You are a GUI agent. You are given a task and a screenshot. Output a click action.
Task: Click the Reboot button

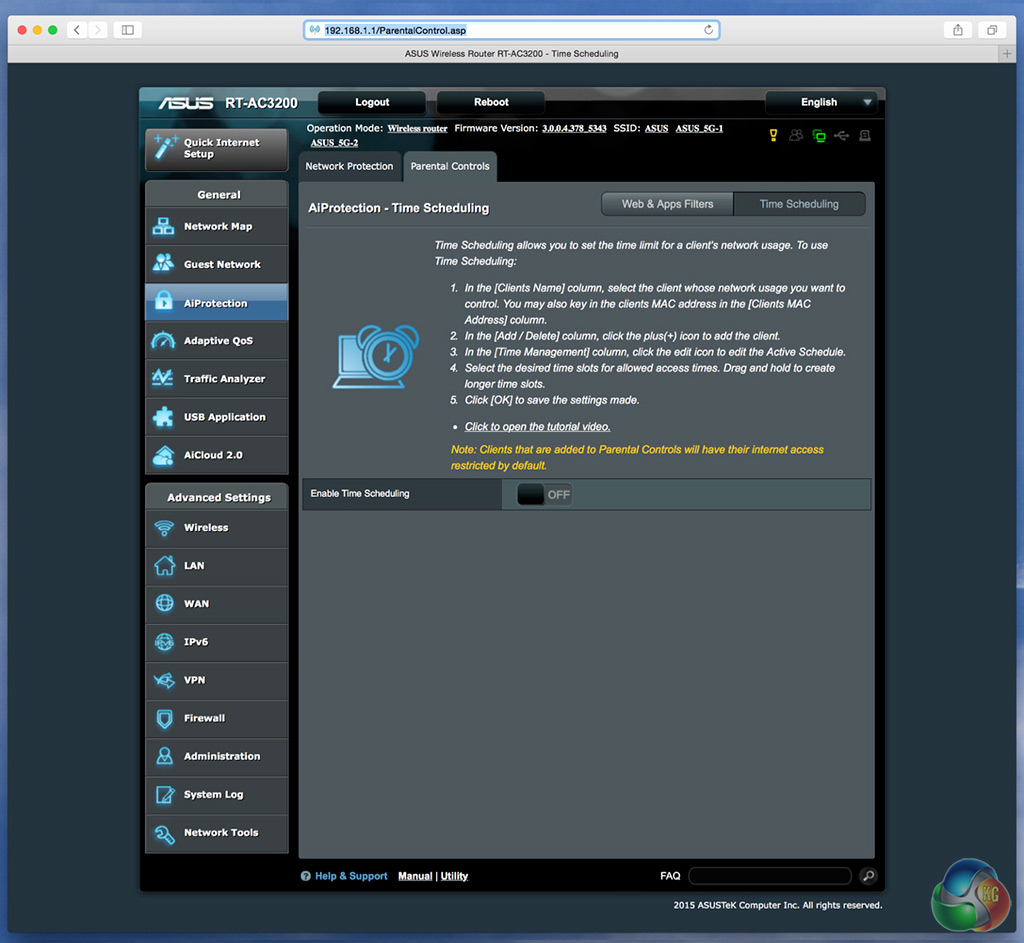click(x=491, y=102)
